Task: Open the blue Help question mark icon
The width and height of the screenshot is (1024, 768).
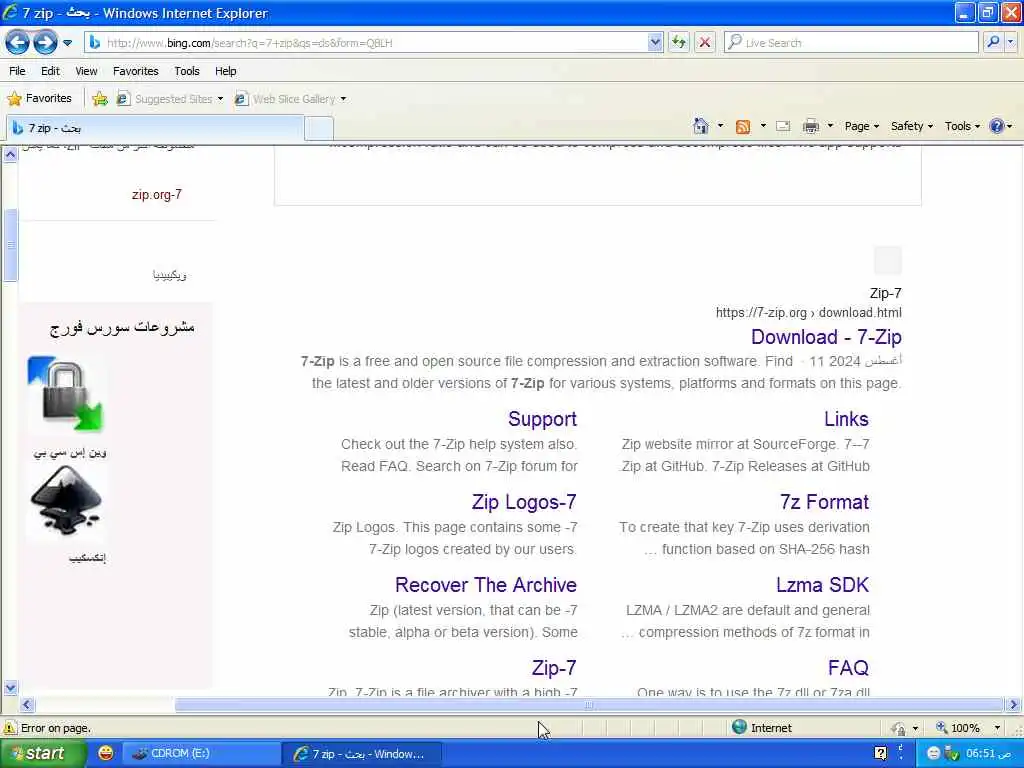Action: pyautogui.click(x=997, y=126)
